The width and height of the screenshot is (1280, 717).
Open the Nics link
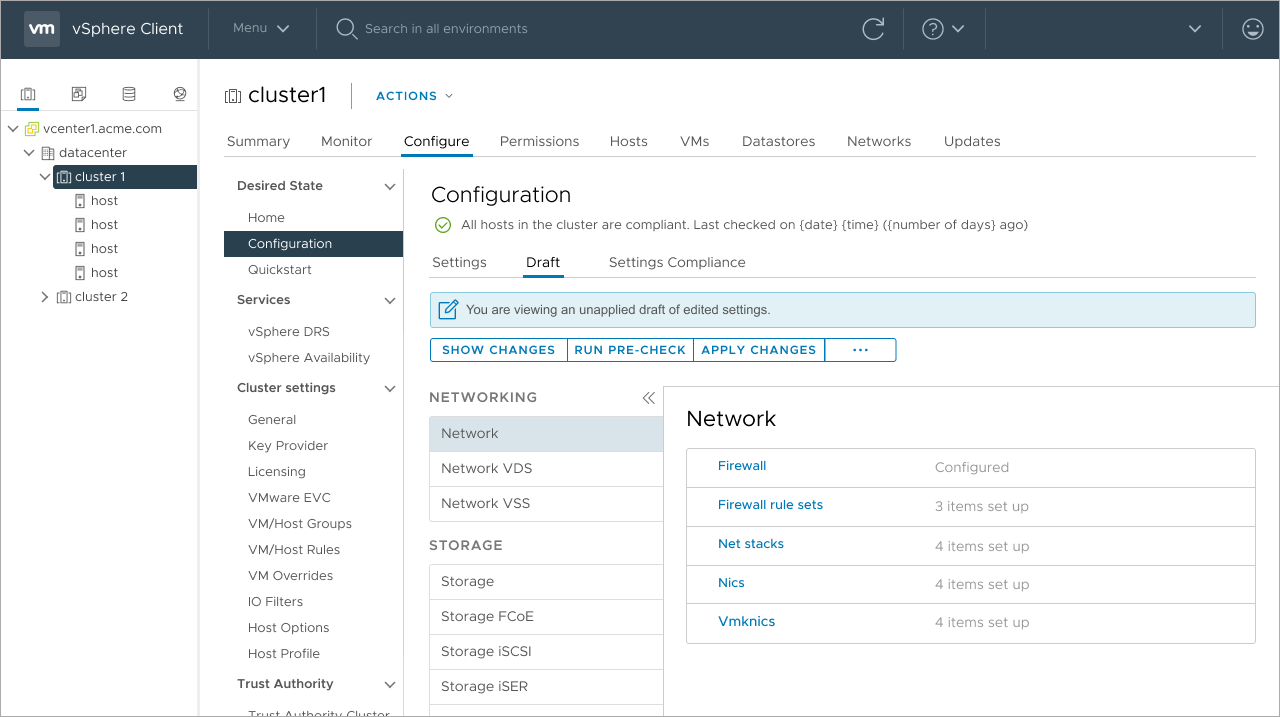pyautogui.click(x=731, y=583)
